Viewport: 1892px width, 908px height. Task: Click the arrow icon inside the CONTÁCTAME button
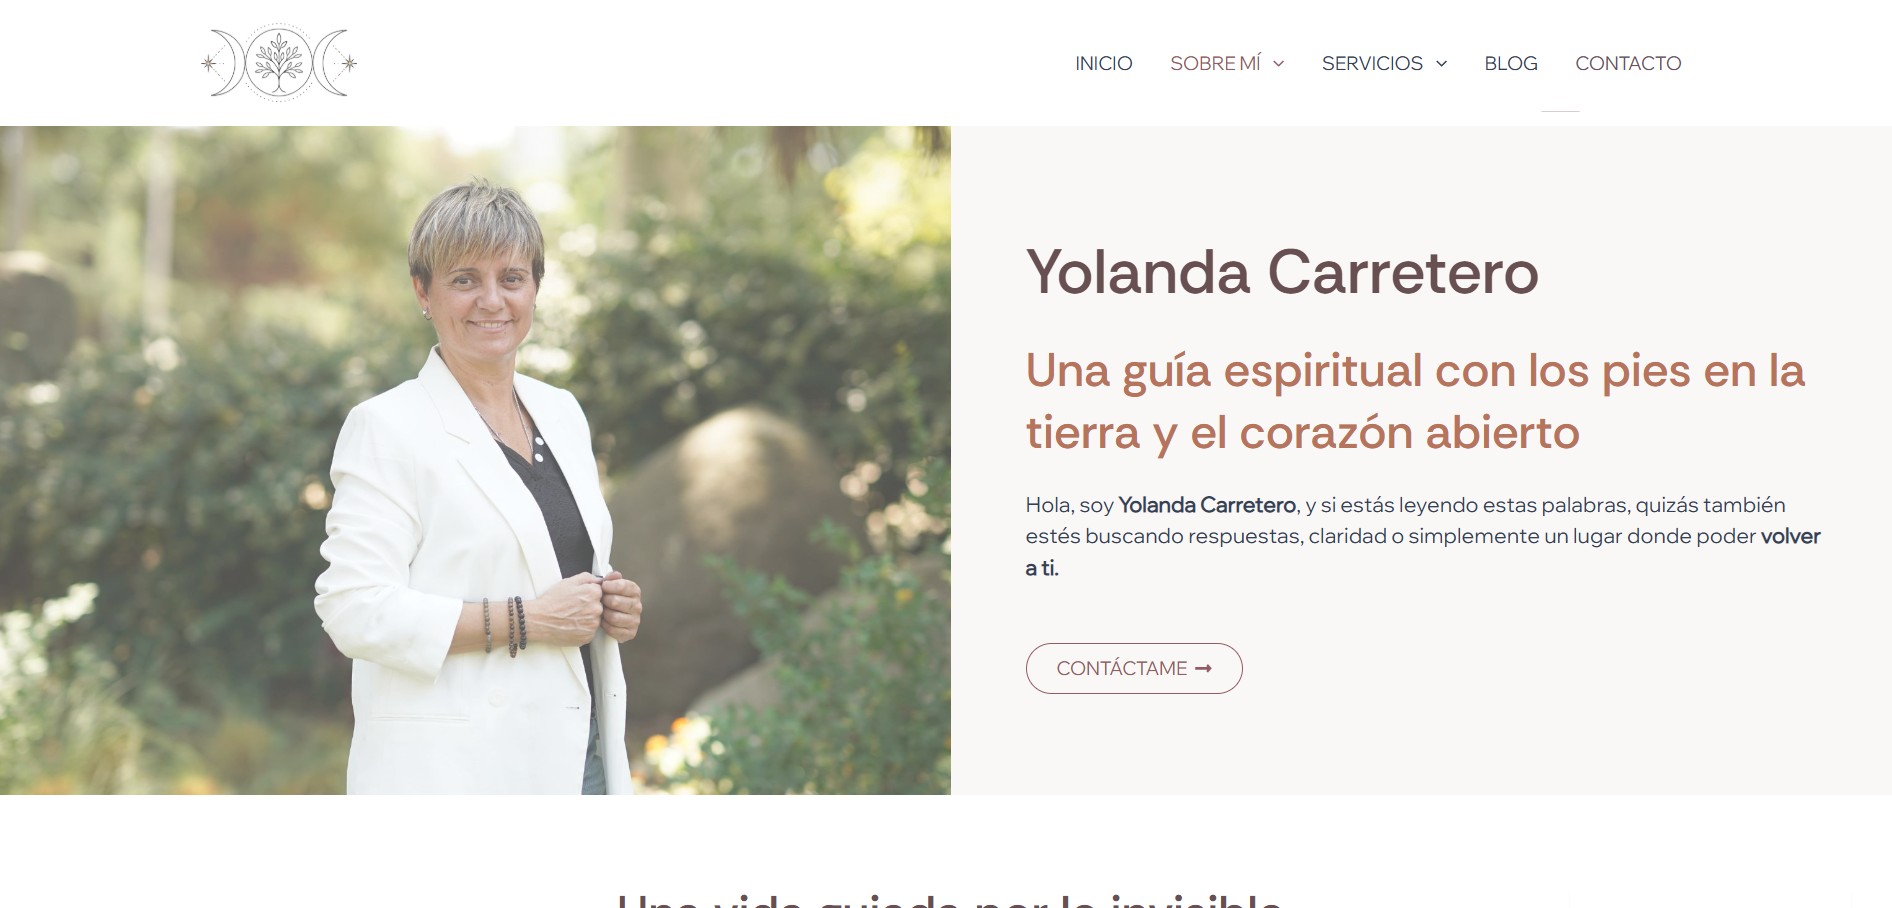coord(1203,668)
